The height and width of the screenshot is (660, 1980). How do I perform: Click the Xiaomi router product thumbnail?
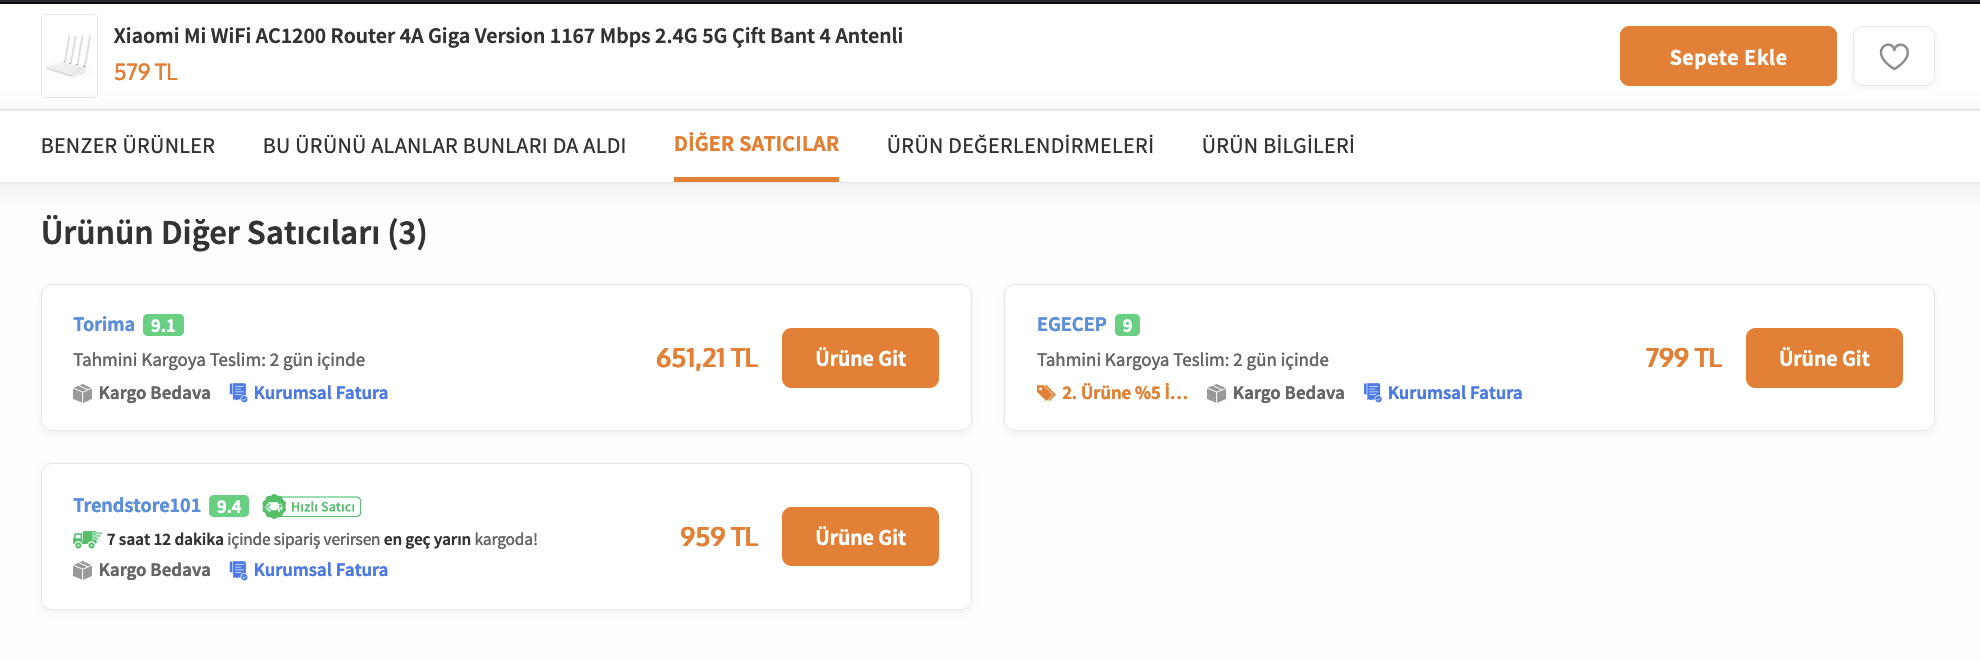point(69,56)
